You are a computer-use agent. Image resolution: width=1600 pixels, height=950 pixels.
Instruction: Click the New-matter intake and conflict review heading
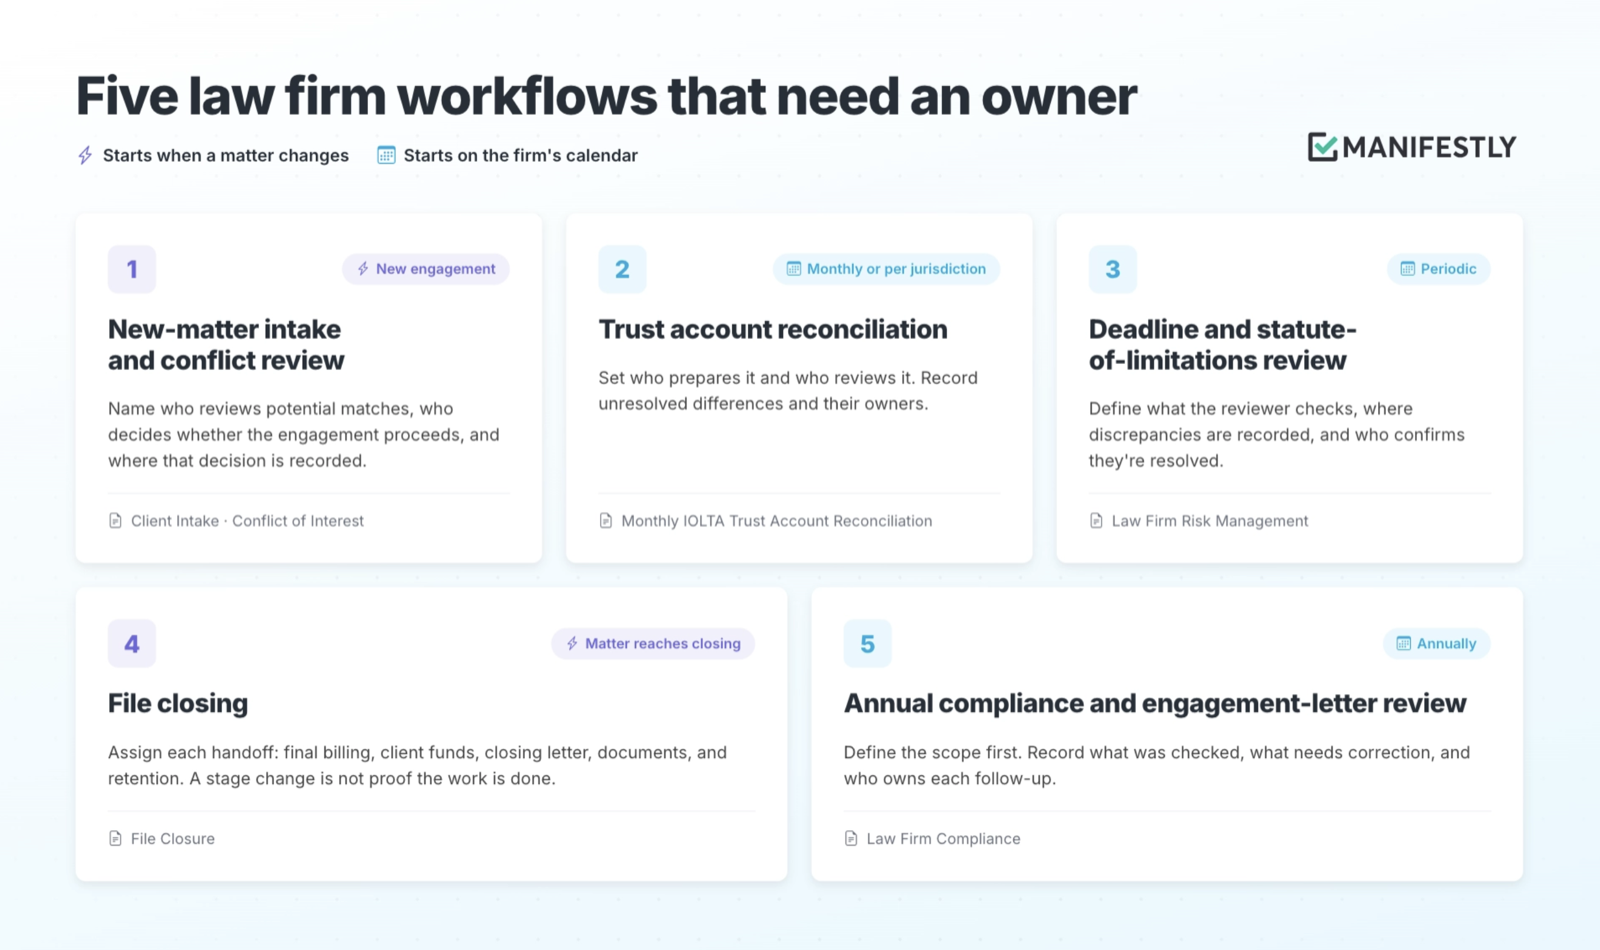pos(226,345)
